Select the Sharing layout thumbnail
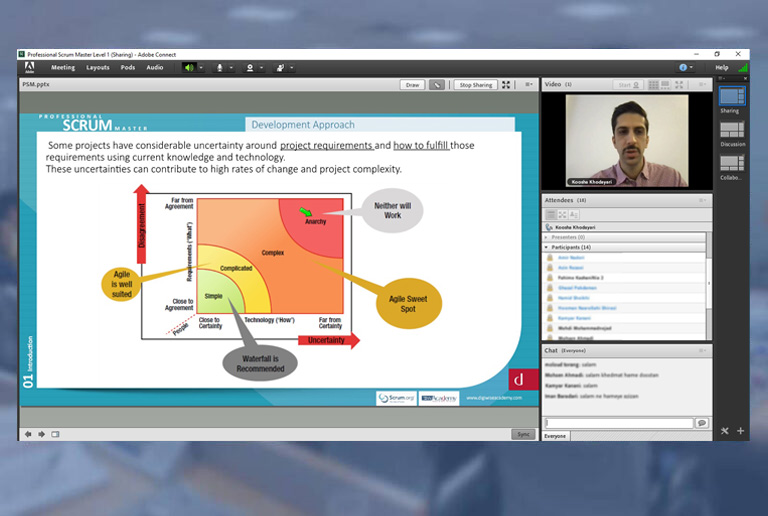This screenshot has width=768, height=516. (x=732, y=96)
